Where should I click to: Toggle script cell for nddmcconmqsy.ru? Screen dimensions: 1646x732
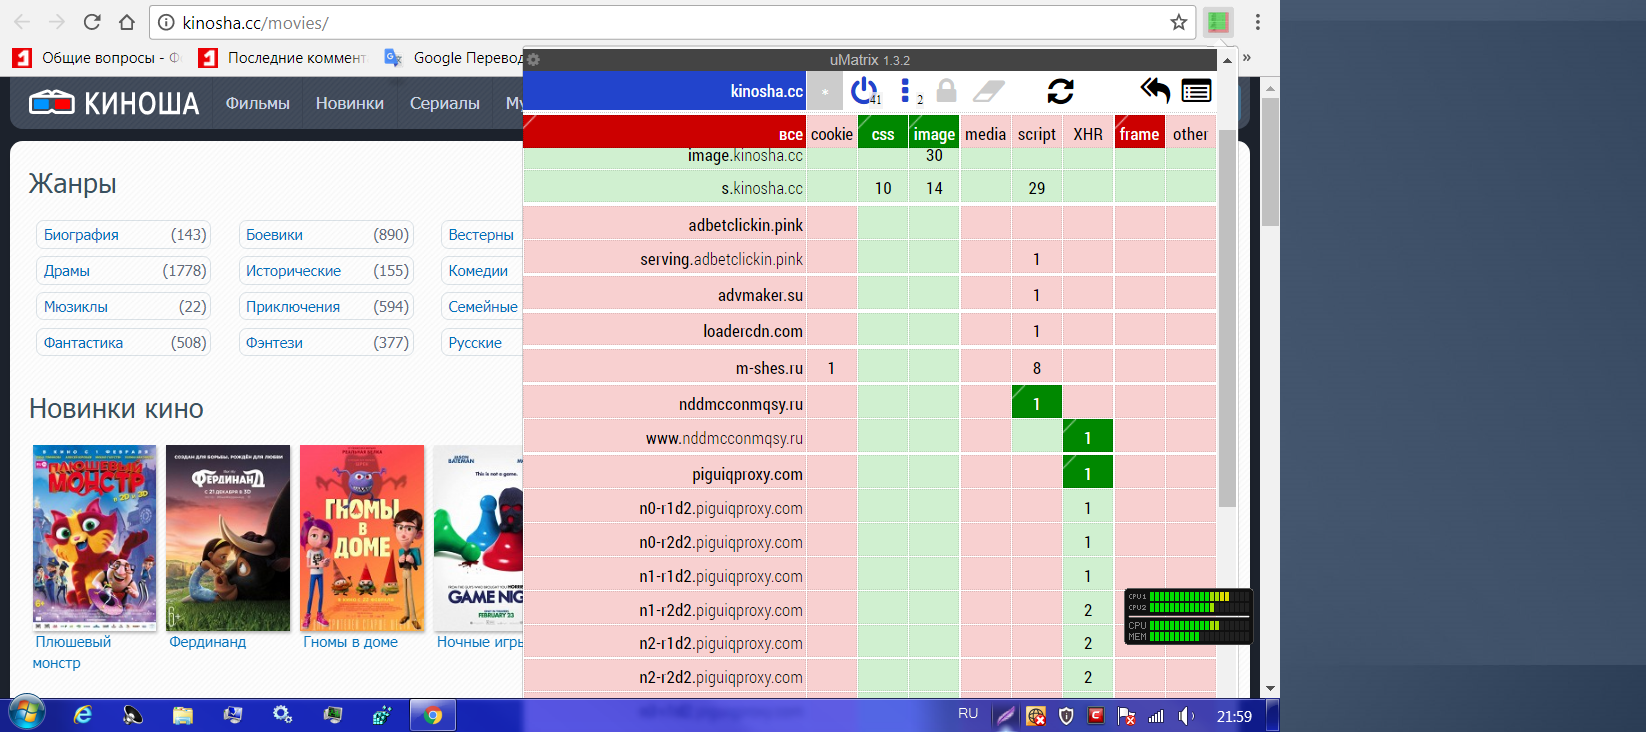(1037, 404)
